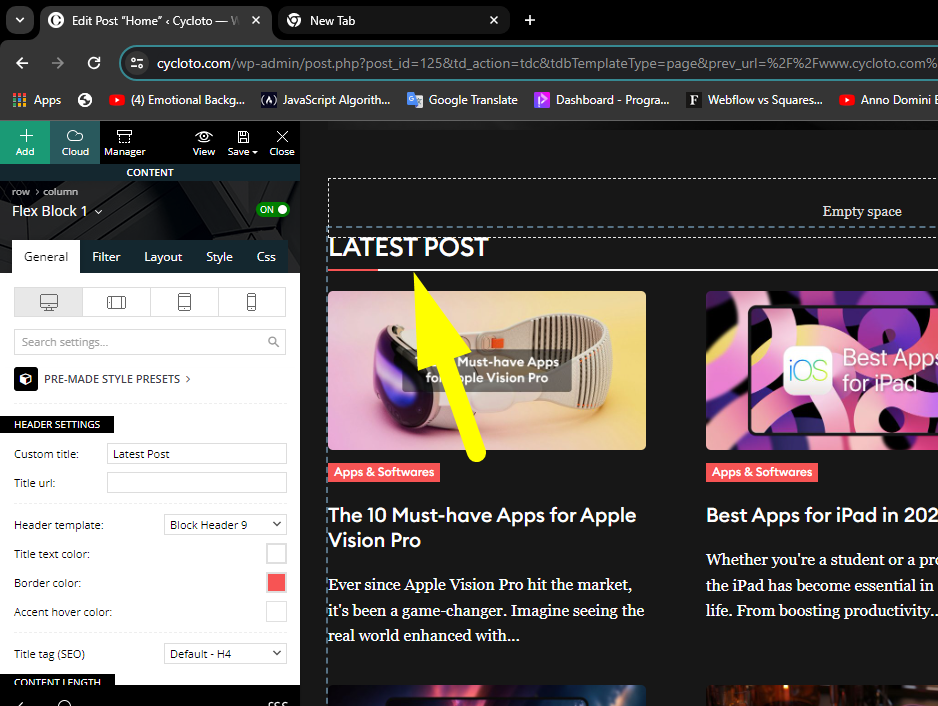The height and width of the screenshot is (706, 938).
Task: Open site information icon in address bar
Action: click(137, 63)
